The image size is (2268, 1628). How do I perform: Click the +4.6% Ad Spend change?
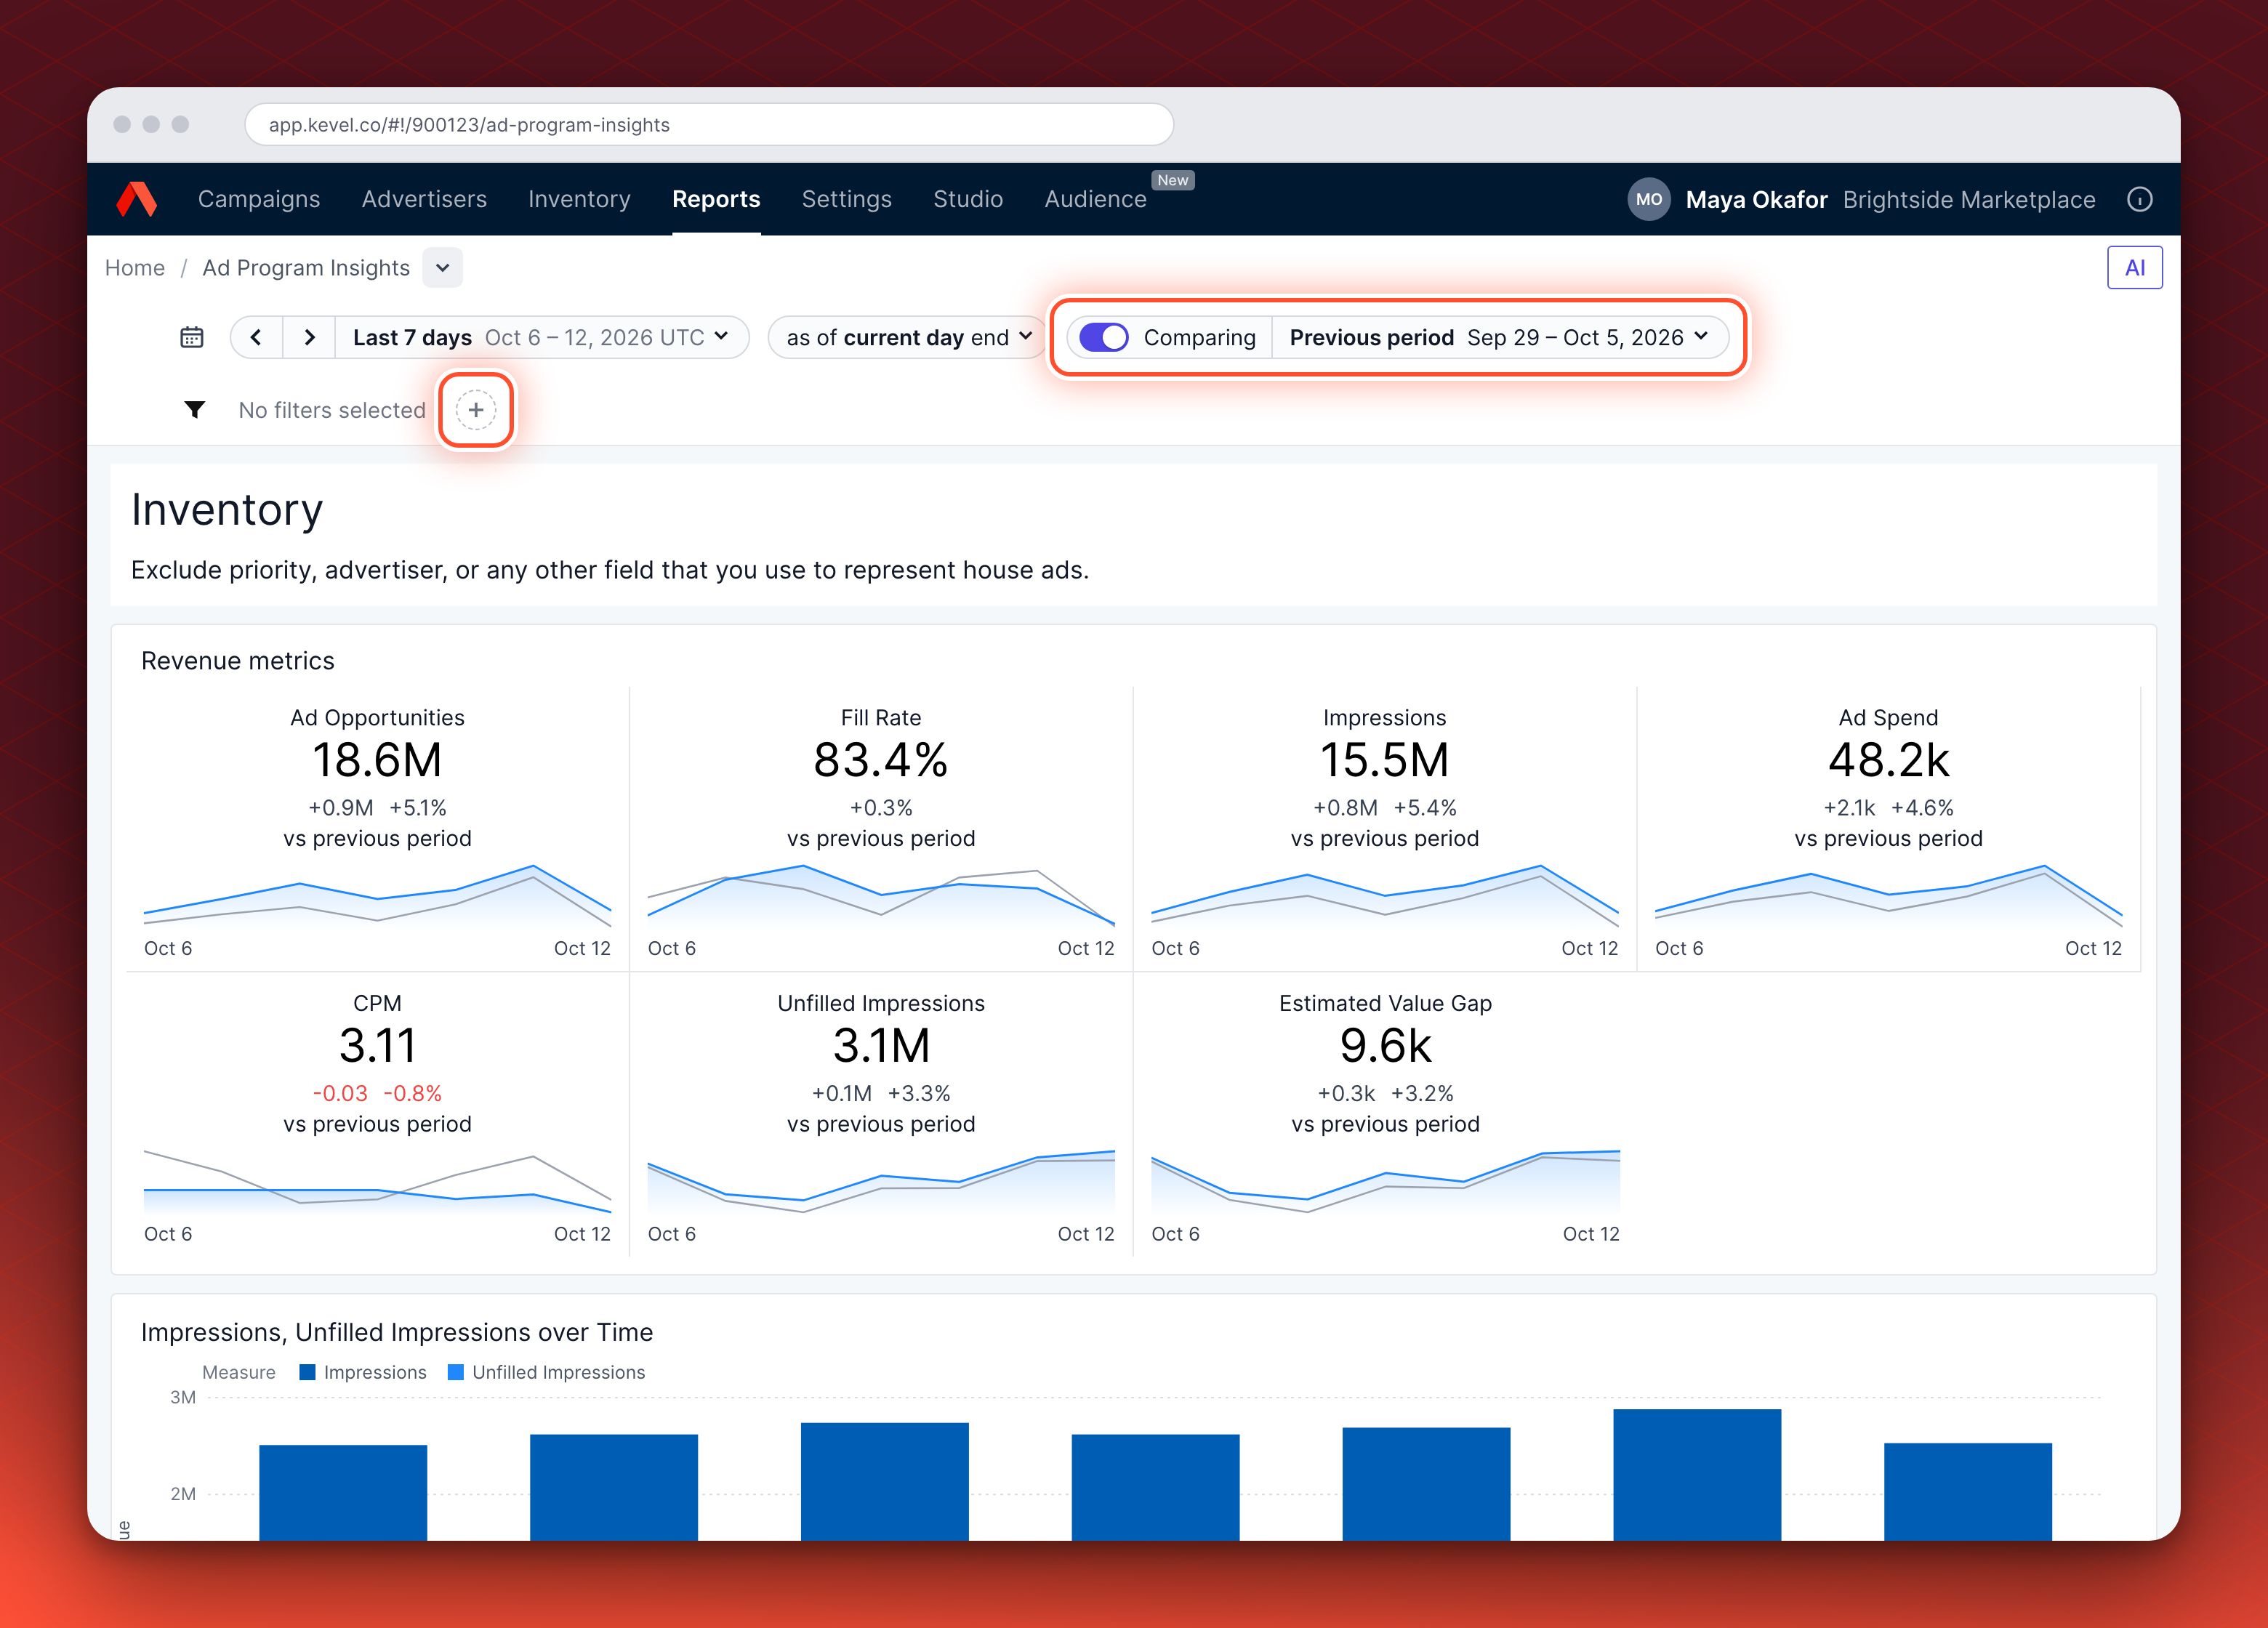pos(1922,807)
